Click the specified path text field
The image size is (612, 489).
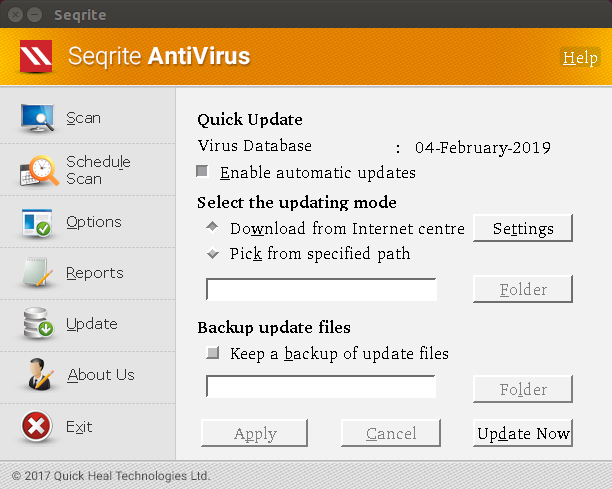(321, 290)
